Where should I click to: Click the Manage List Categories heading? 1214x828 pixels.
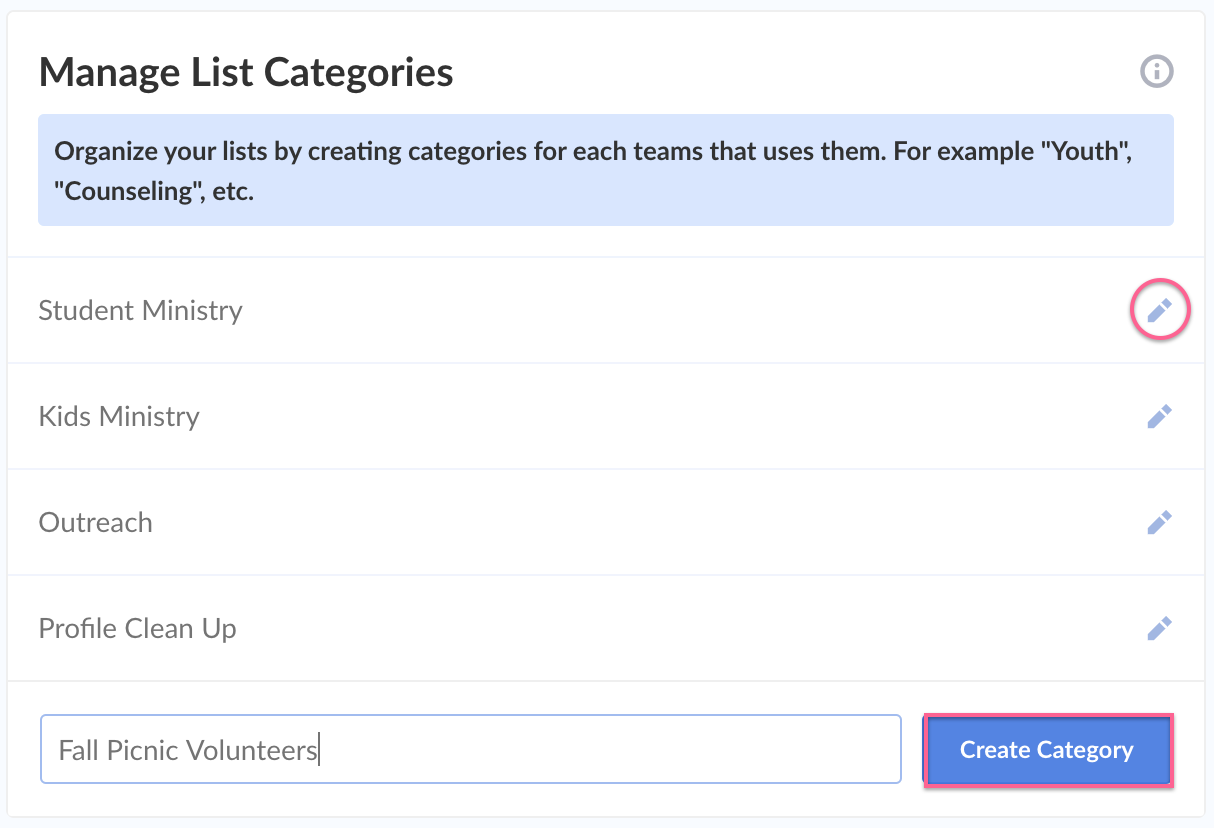pyautogui.click(x=245, y=73)
